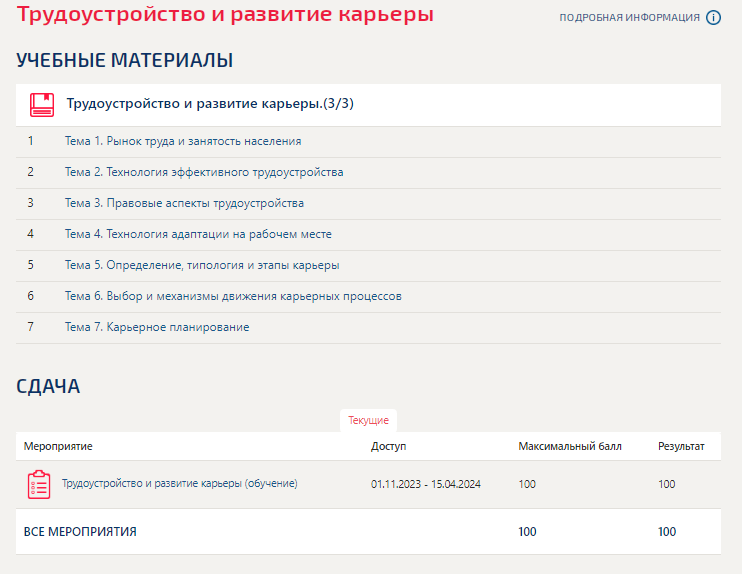Open Тема 4. Технология адаптации на рабочем месте

198,234
